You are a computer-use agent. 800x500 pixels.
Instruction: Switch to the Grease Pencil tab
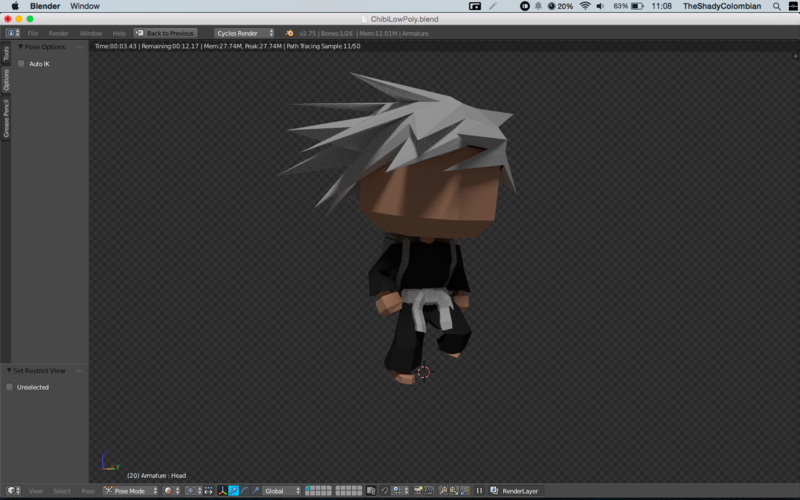click(x=6, y=118)
